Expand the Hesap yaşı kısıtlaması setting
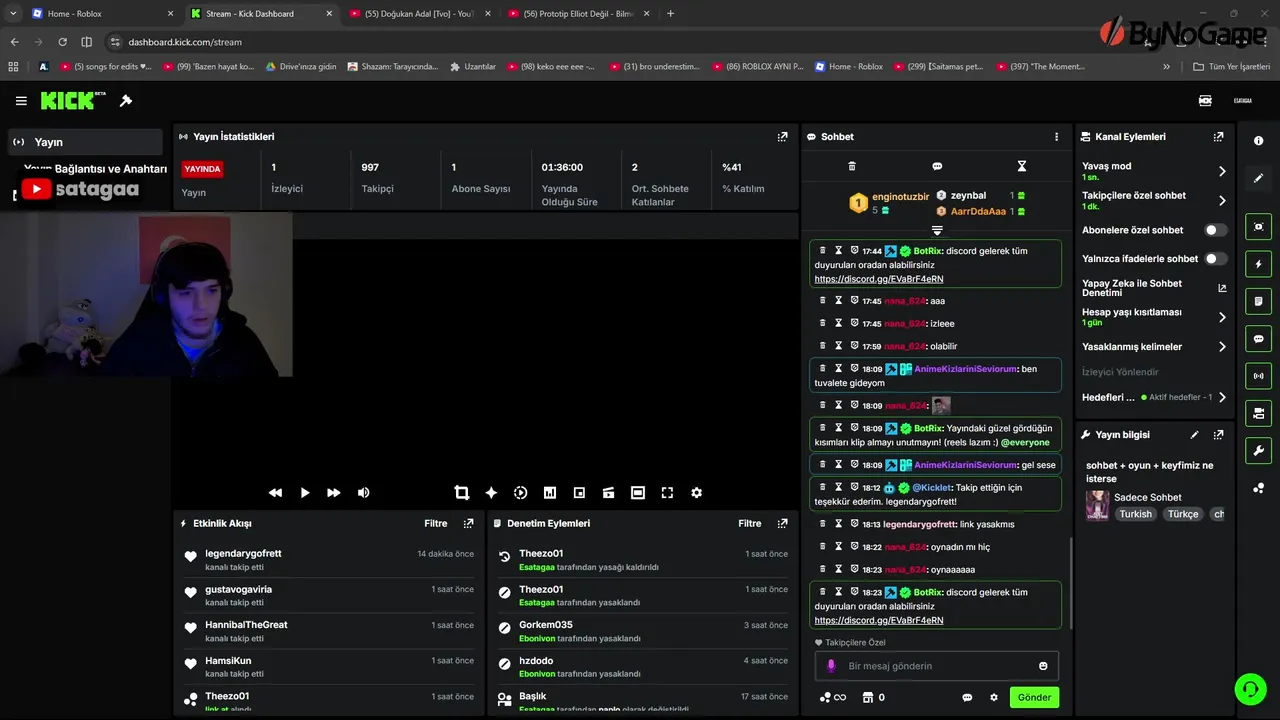The image size is (1280, 720). coord(1222,317)
